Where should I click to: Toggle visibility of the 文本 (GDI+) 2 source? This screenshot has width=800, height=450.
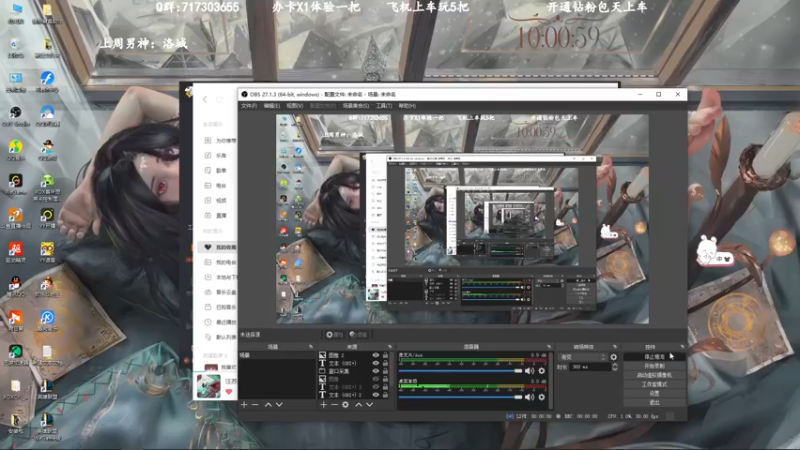(376, 395)
